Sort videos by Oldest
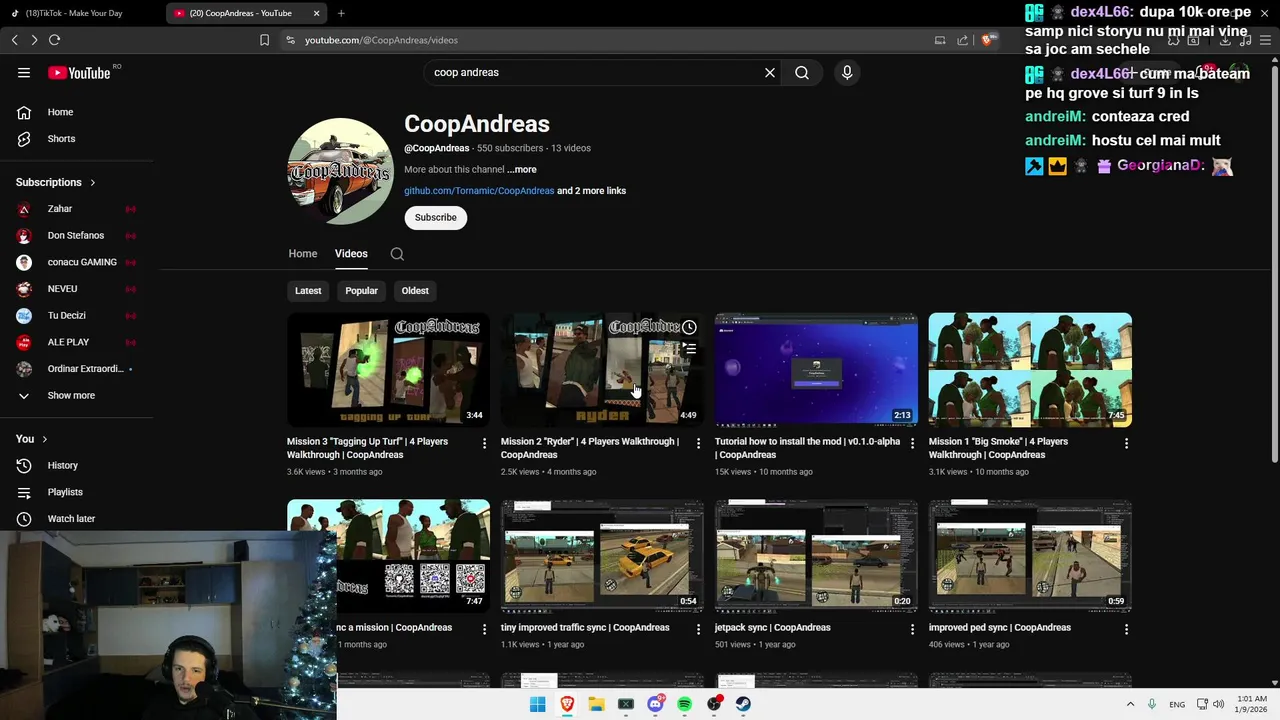The image size is (1280, 720). (x=415, y=291)
